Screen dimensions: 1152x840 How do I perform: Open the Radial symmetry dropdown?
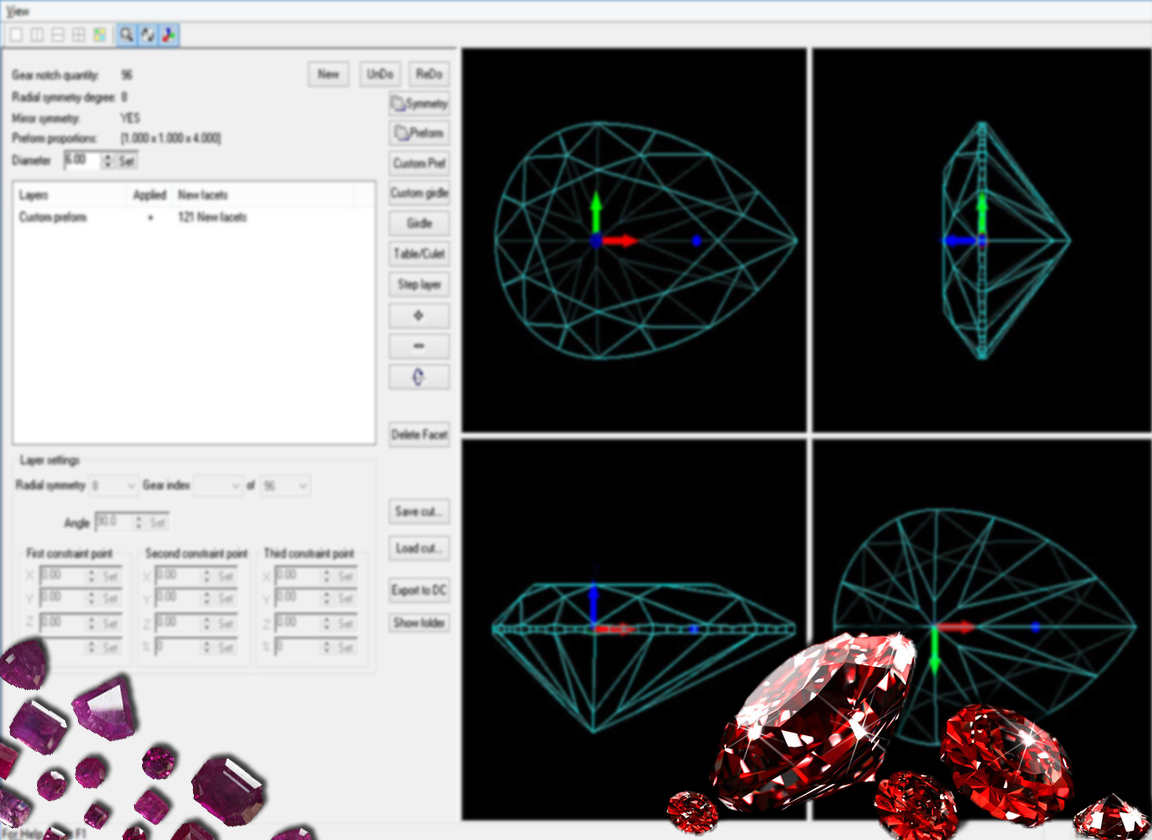point(113,486)
